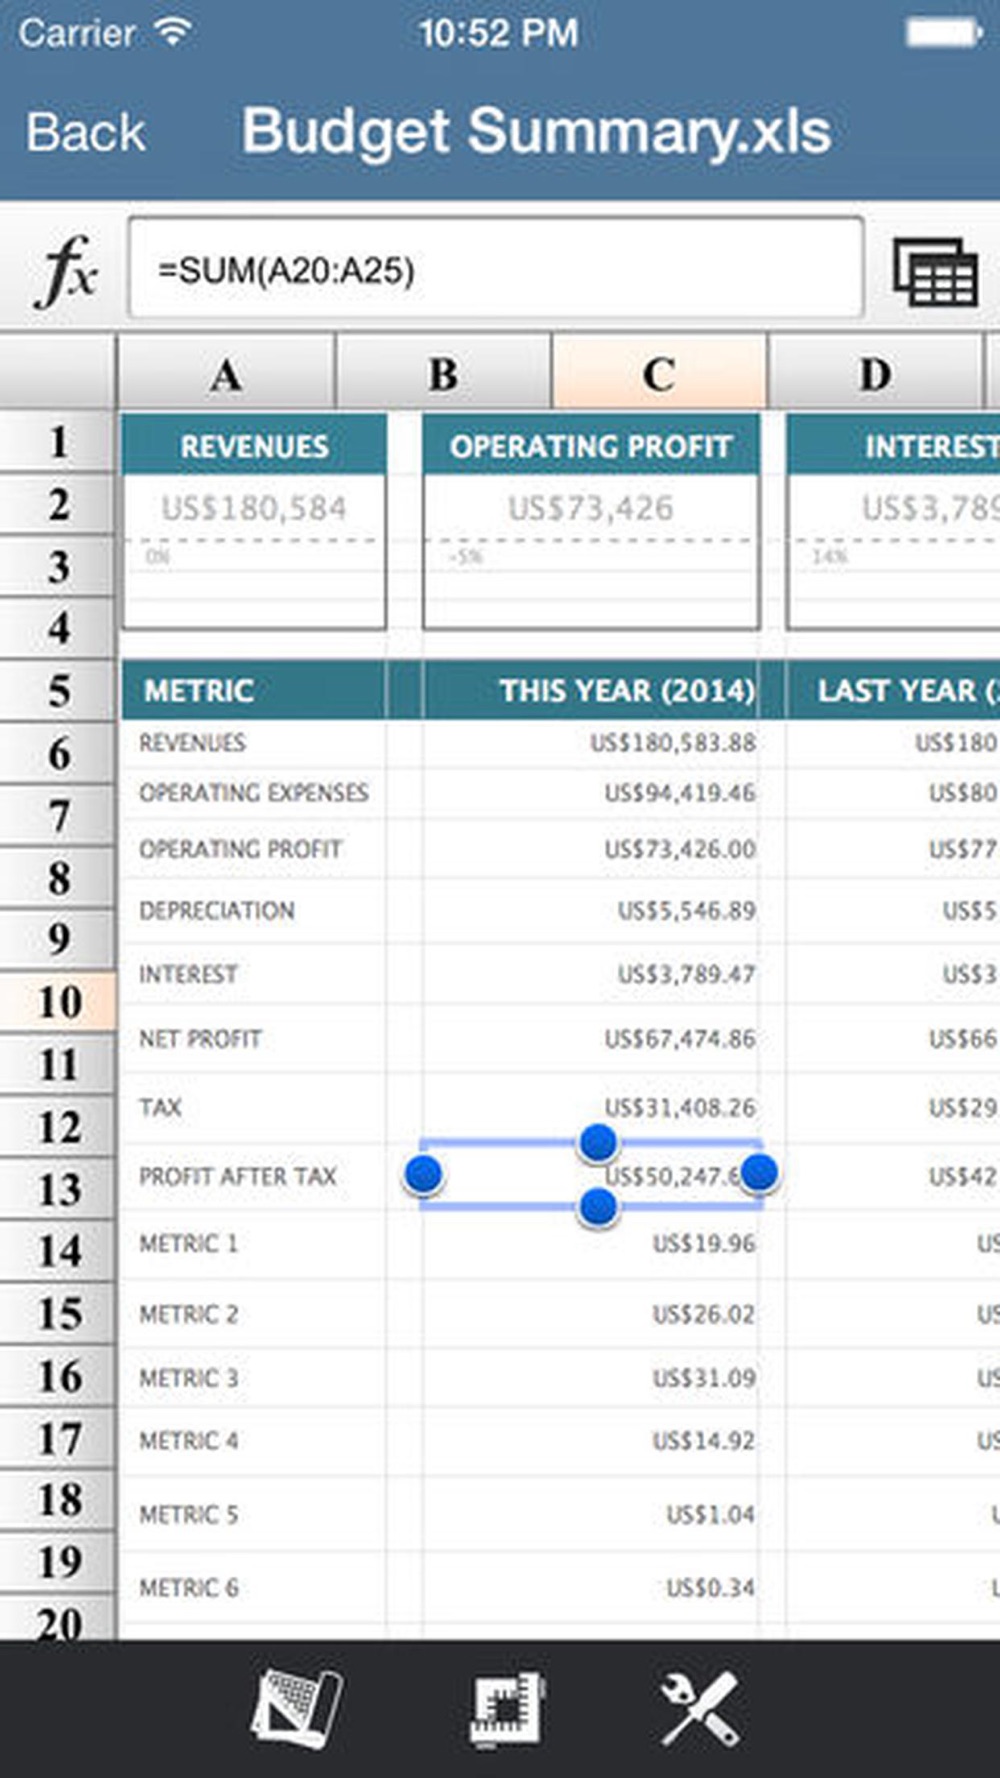This screenshot has height=1778, width=1000.
Task: Tap the top selection handle dot
Action: tap(598, 1142)
